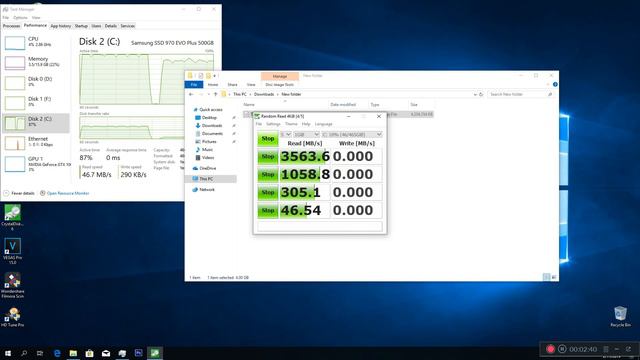The image size is (640, 360).
Task: Refresh the Explorer folder view
Action: 481,94
